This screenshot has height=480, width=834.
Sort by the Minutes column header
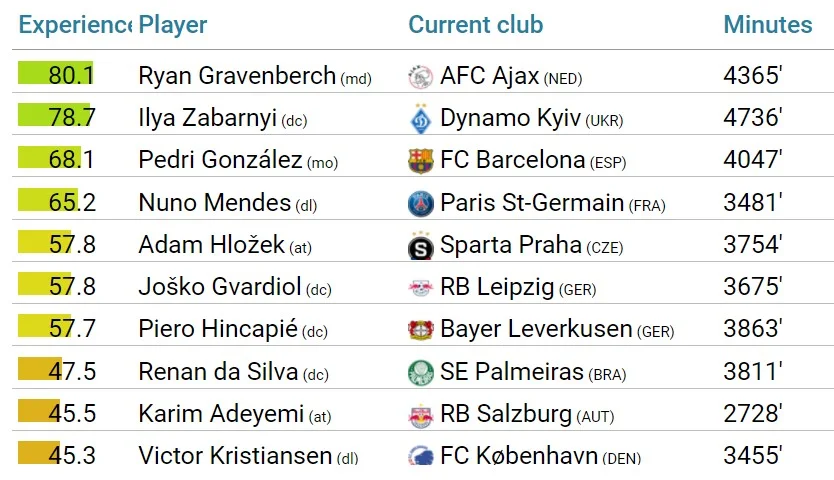pyautogui.click(x=768, y=25)
